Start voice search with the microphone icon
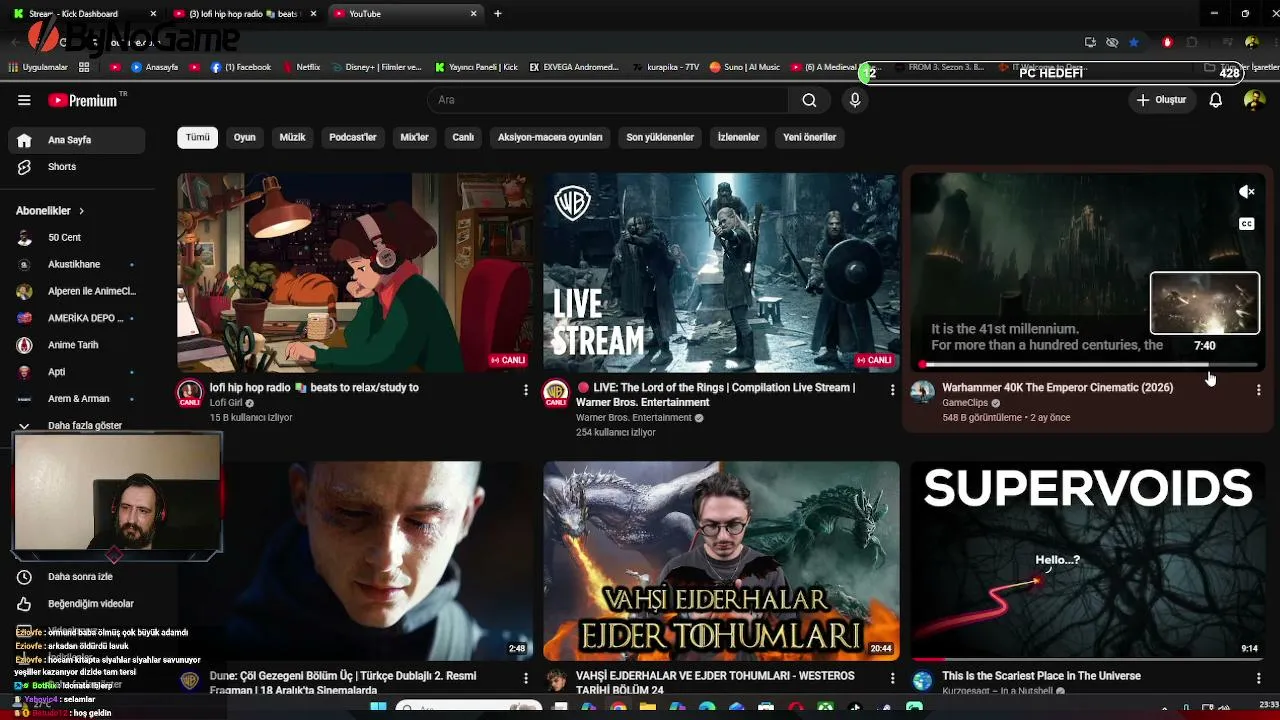 855,100
